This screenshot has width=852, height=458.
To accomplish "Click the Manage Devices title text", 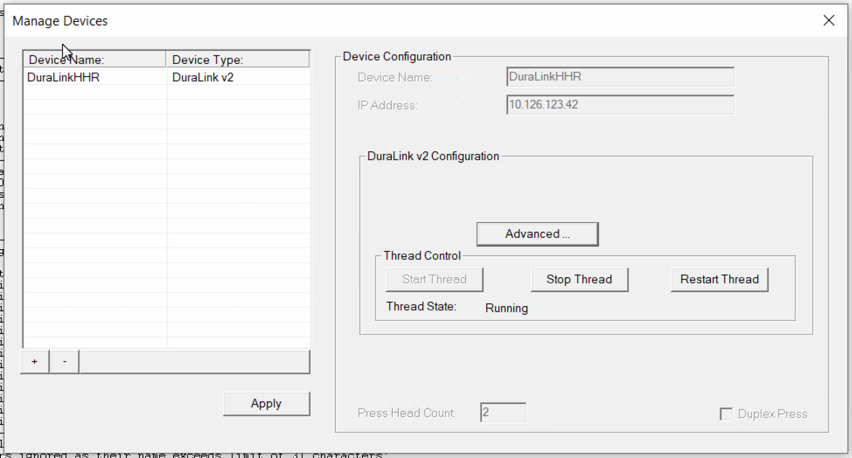I will 60,21.
